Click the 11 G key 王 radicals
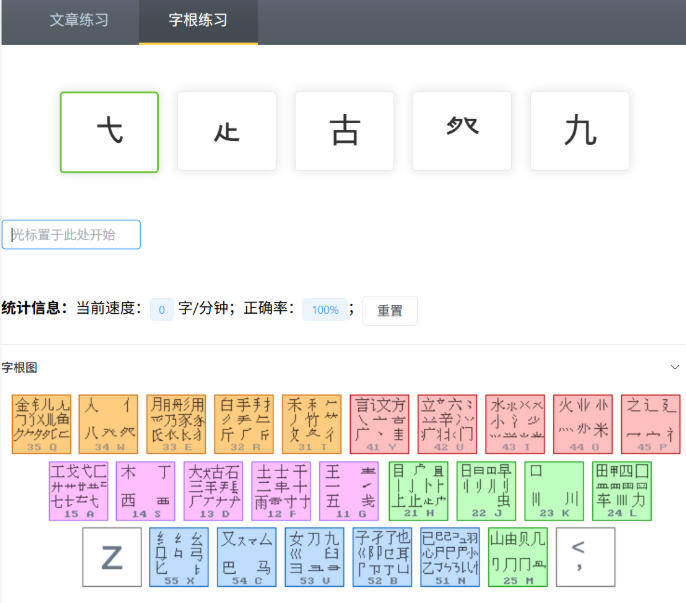Viewport: 686px width, 603px height. click(349, 491)
